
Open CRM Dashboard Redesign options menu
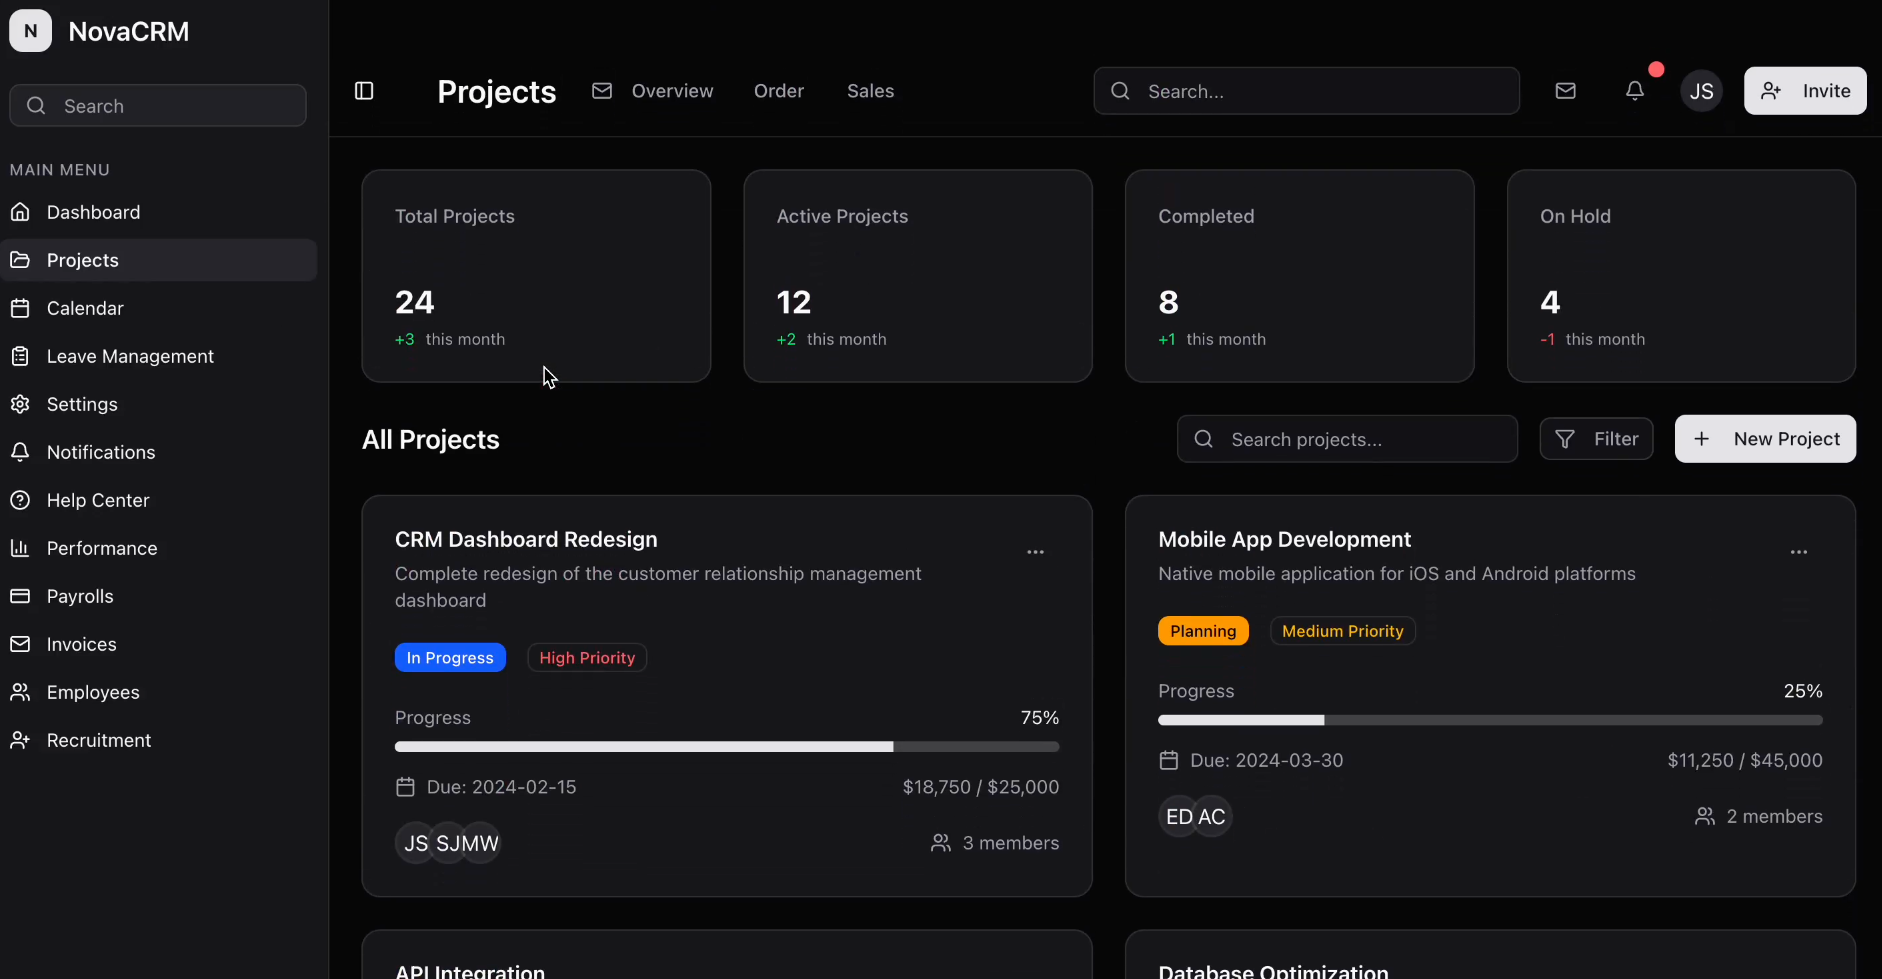pos(1036,552)
